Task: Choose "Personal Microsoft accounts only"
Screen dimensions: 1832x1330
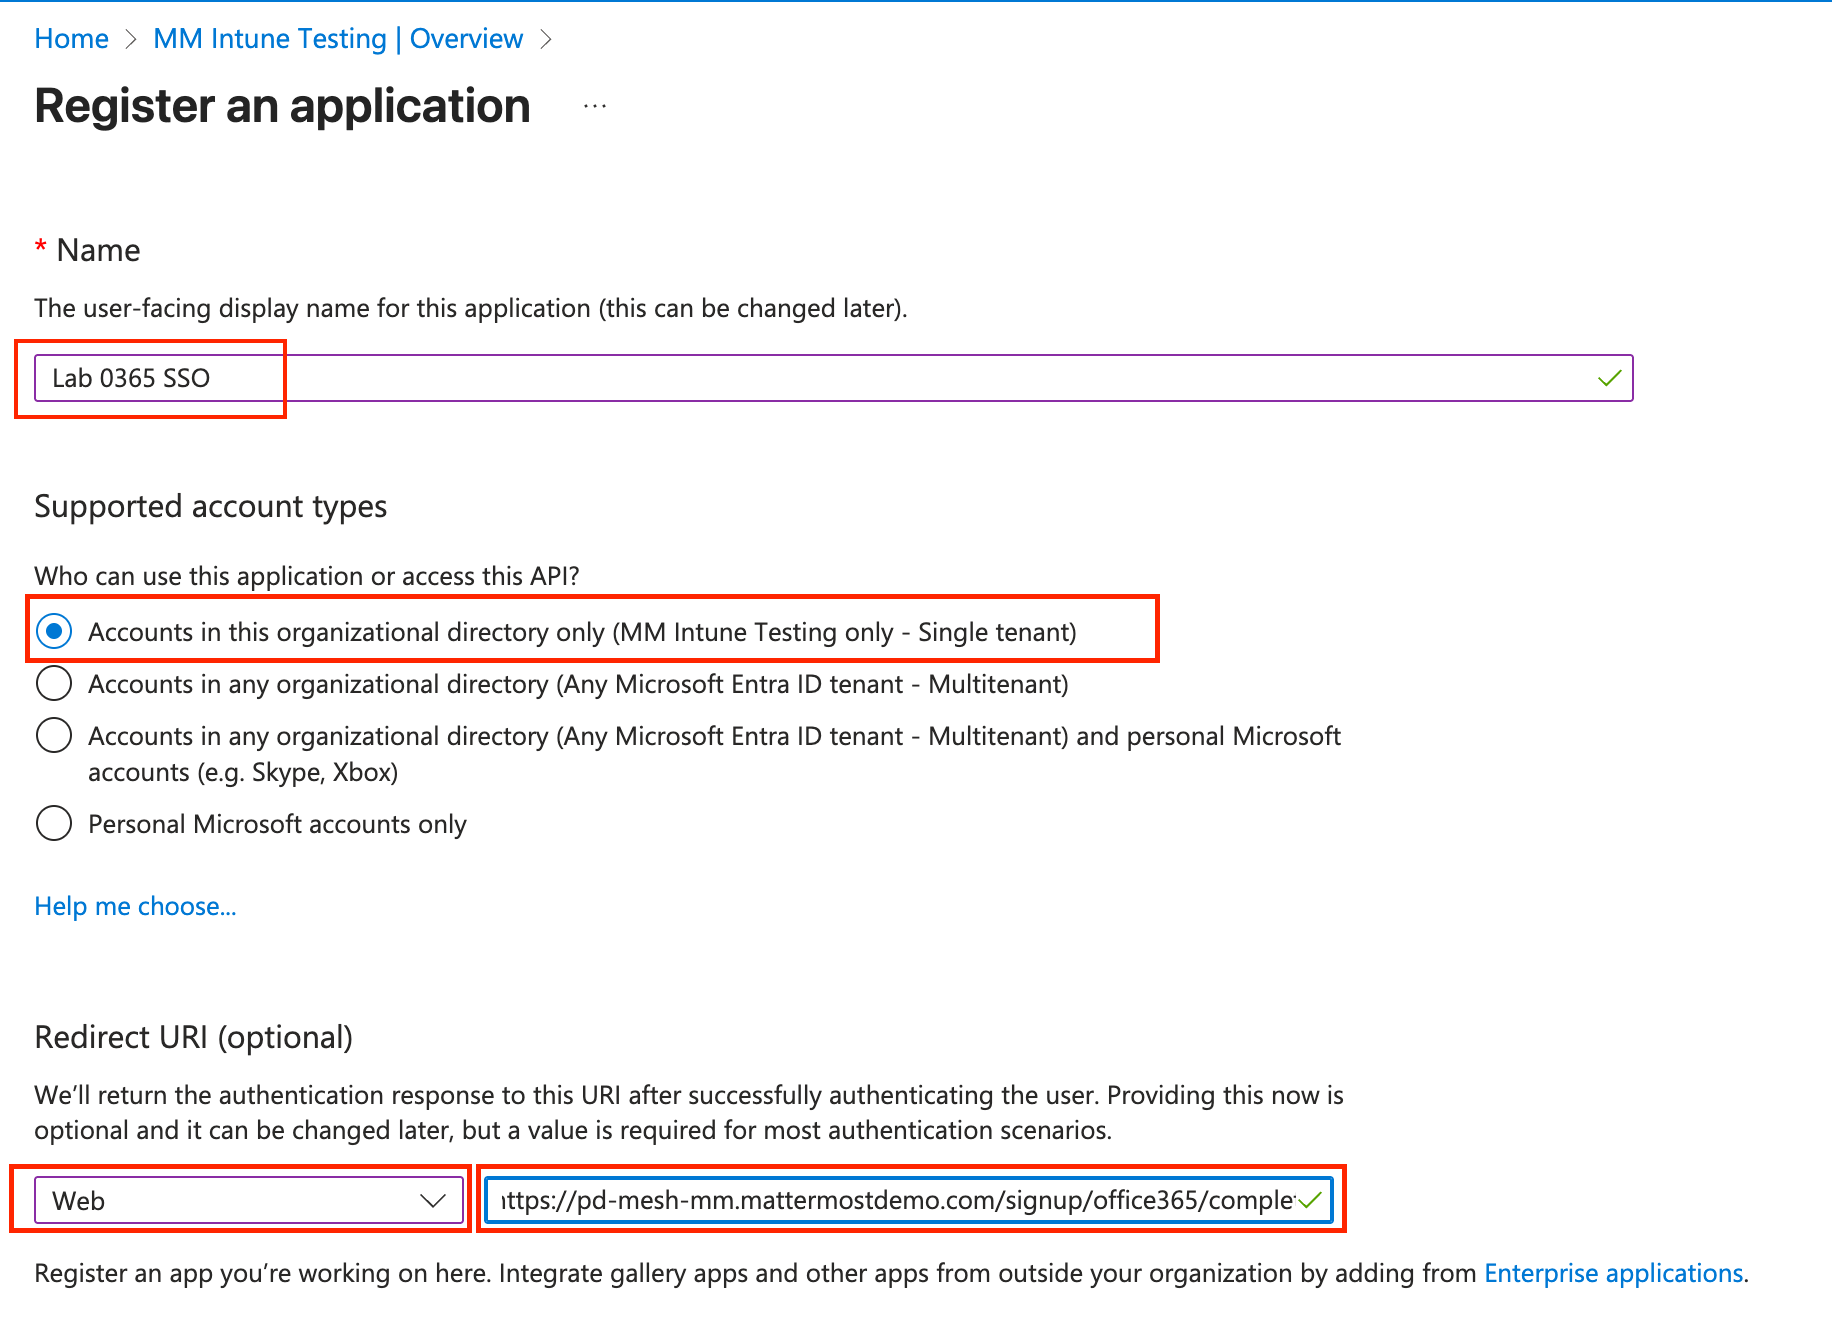Action: [x=54, y=823]
